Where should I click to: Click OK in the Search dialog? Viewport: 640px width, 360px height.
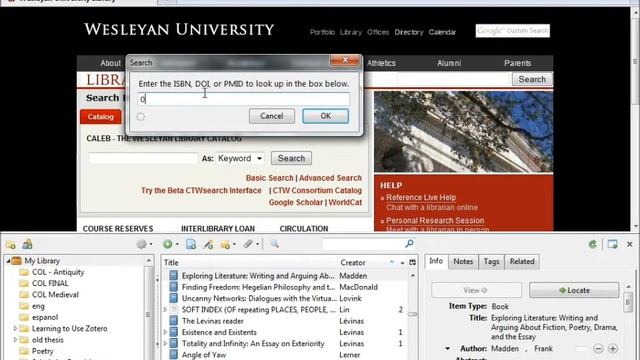(x=325, y=116)
